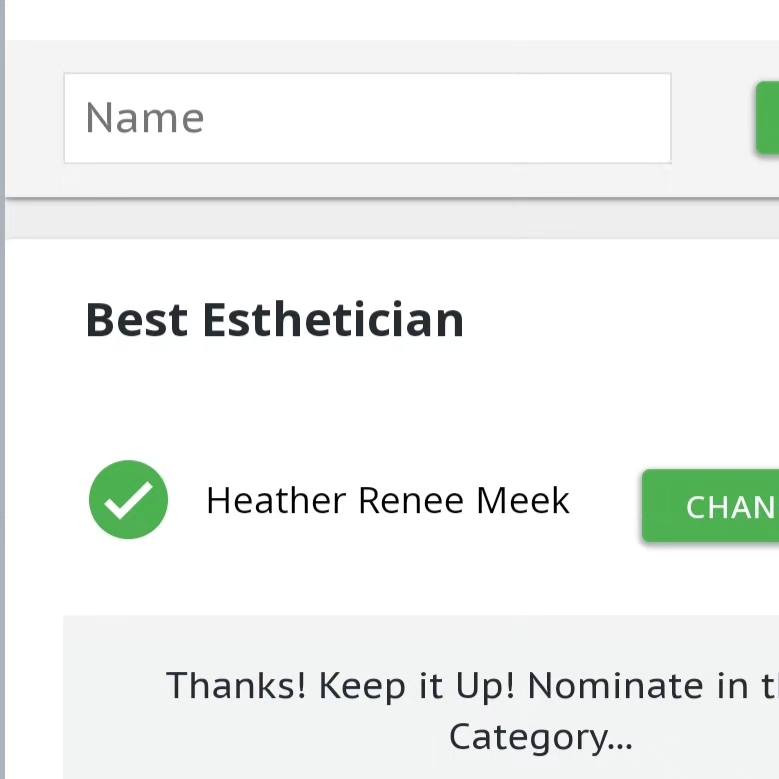779x779 pixels.
Task: Click the word Esthetician in the heading
Action: [x=333, y=320]
